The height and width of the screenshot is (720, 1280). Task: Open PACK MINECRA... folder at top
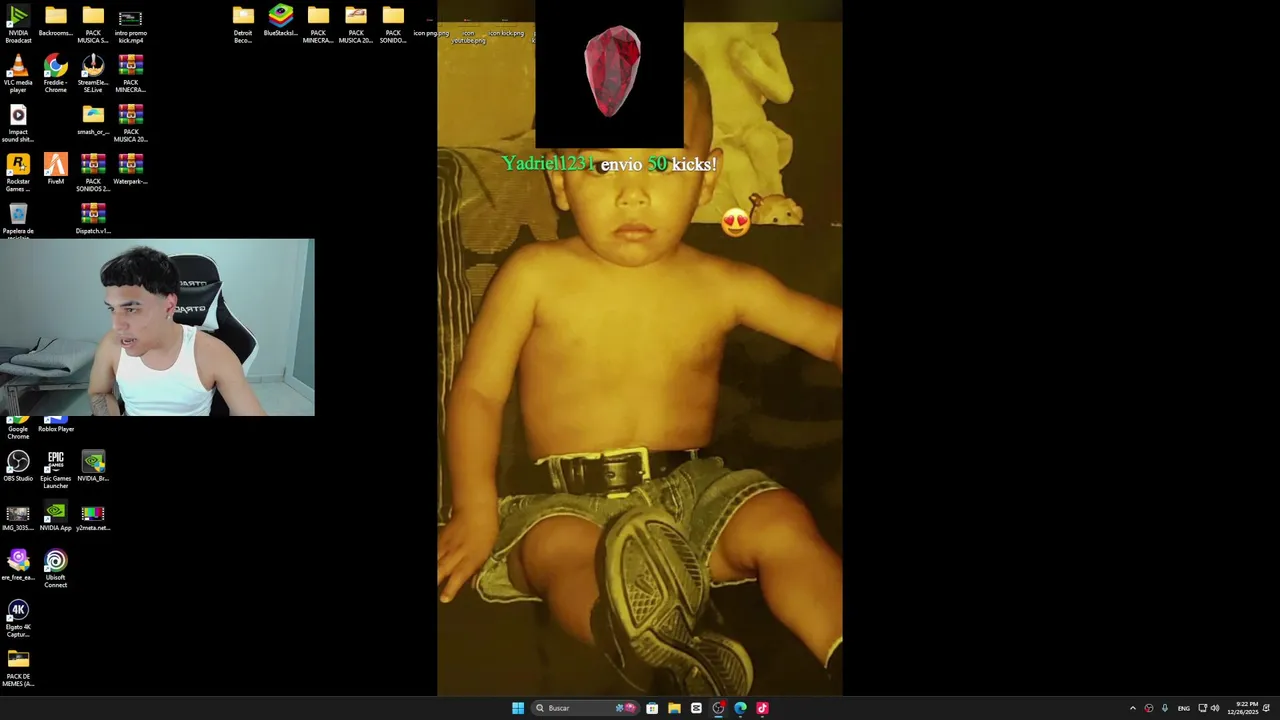coord(318,24)
